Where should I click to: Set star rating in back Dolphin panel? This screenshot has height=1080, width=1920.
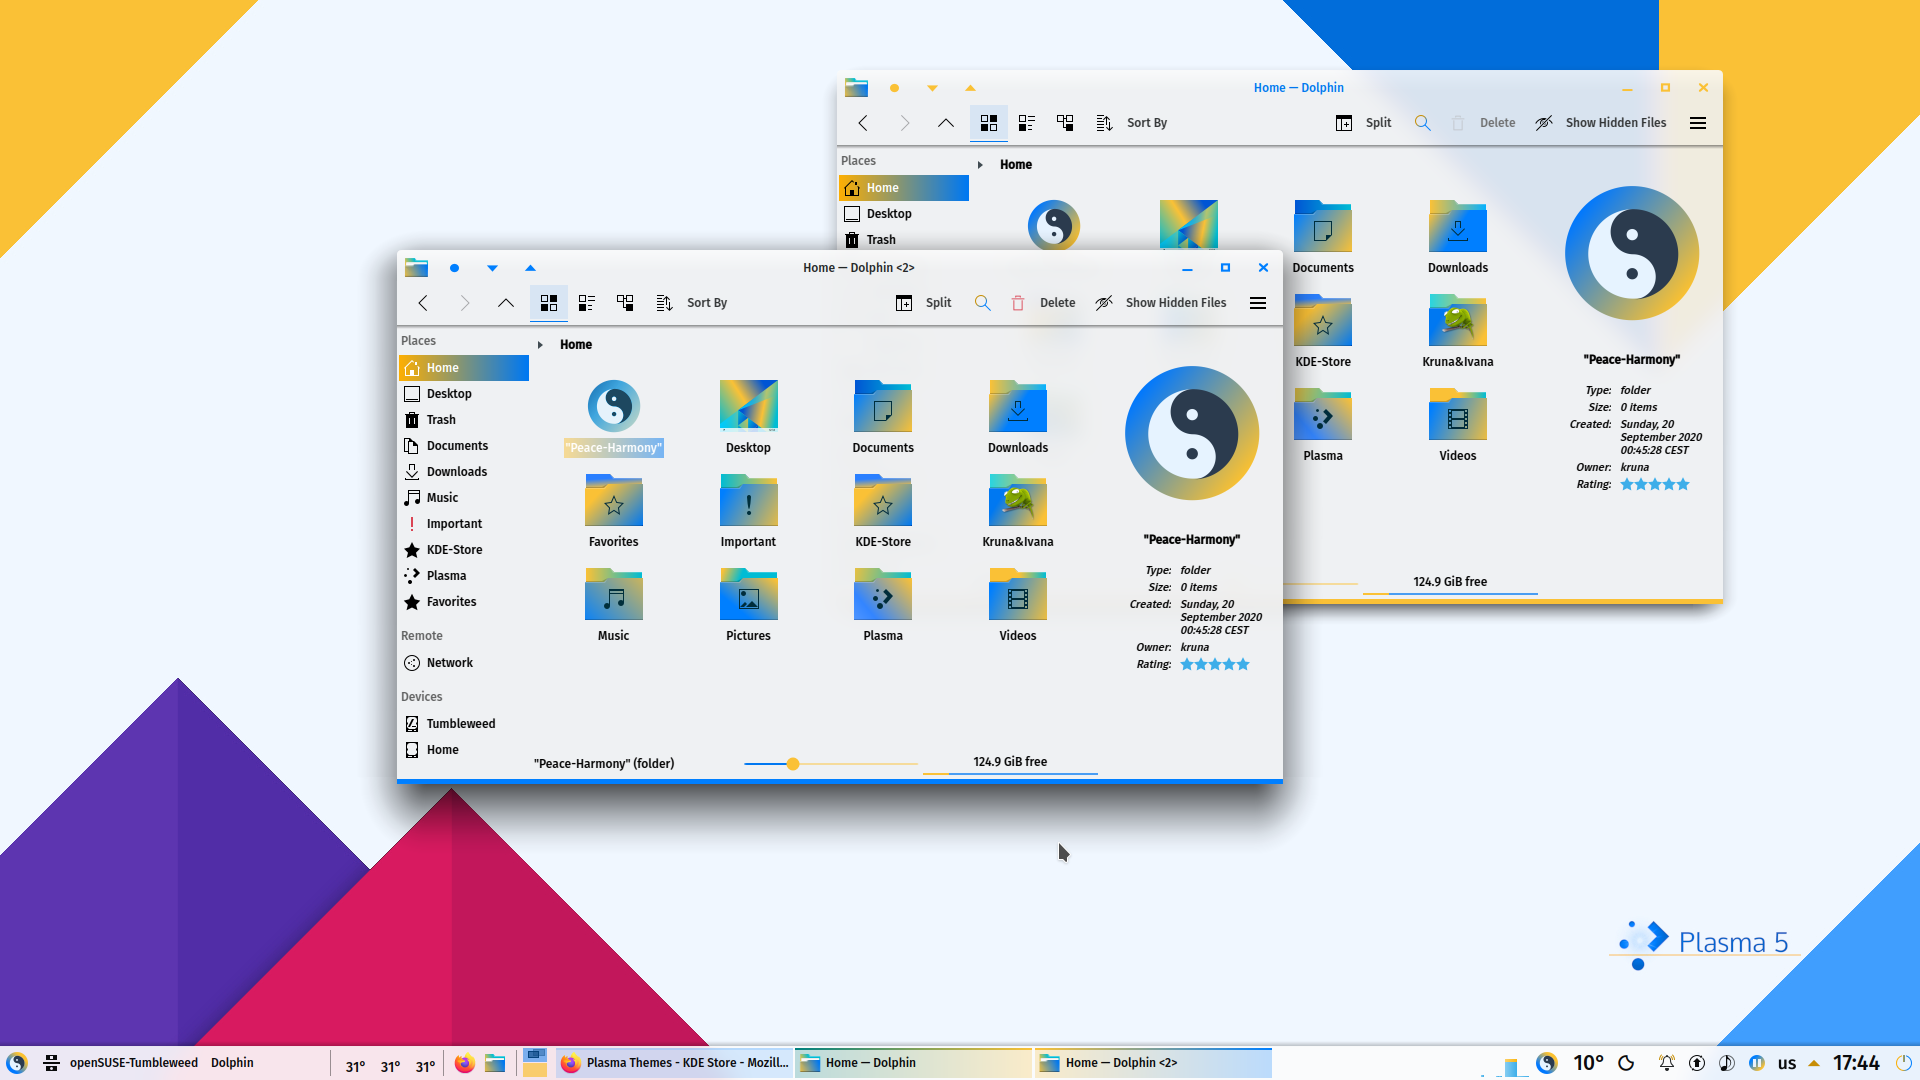pyautogui.click(x=1655, y=485)
